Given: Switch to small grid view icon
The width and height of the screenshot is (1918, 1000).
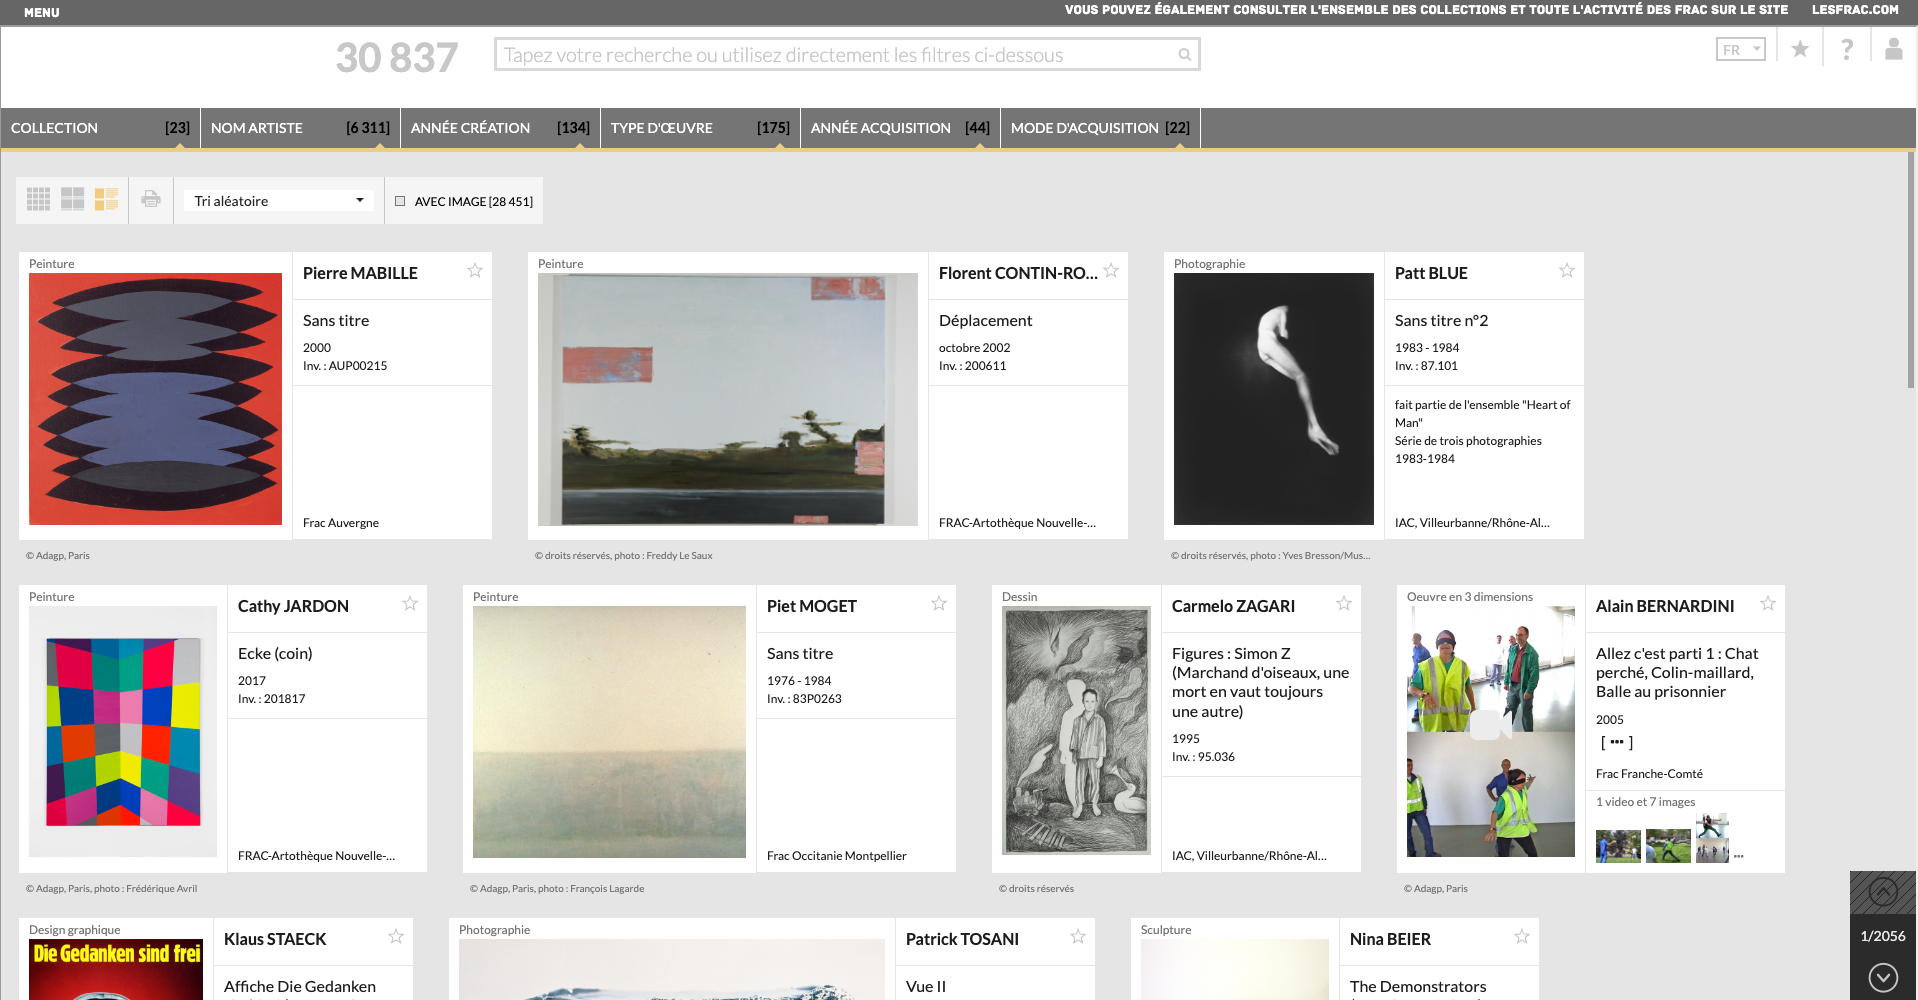Looking at the screenshot, I should (38, 200).
